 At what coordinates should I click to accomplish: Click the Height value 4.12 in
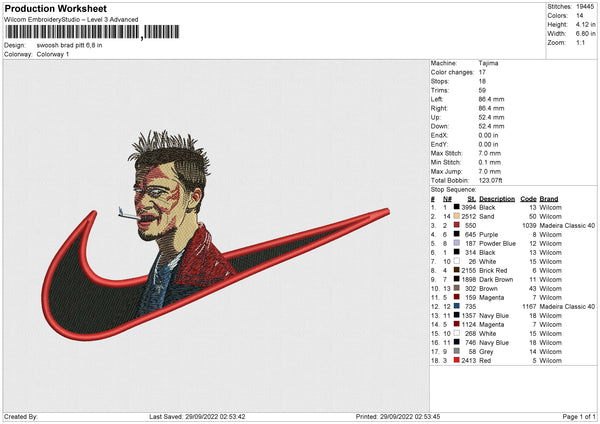(x=586, y=24)
